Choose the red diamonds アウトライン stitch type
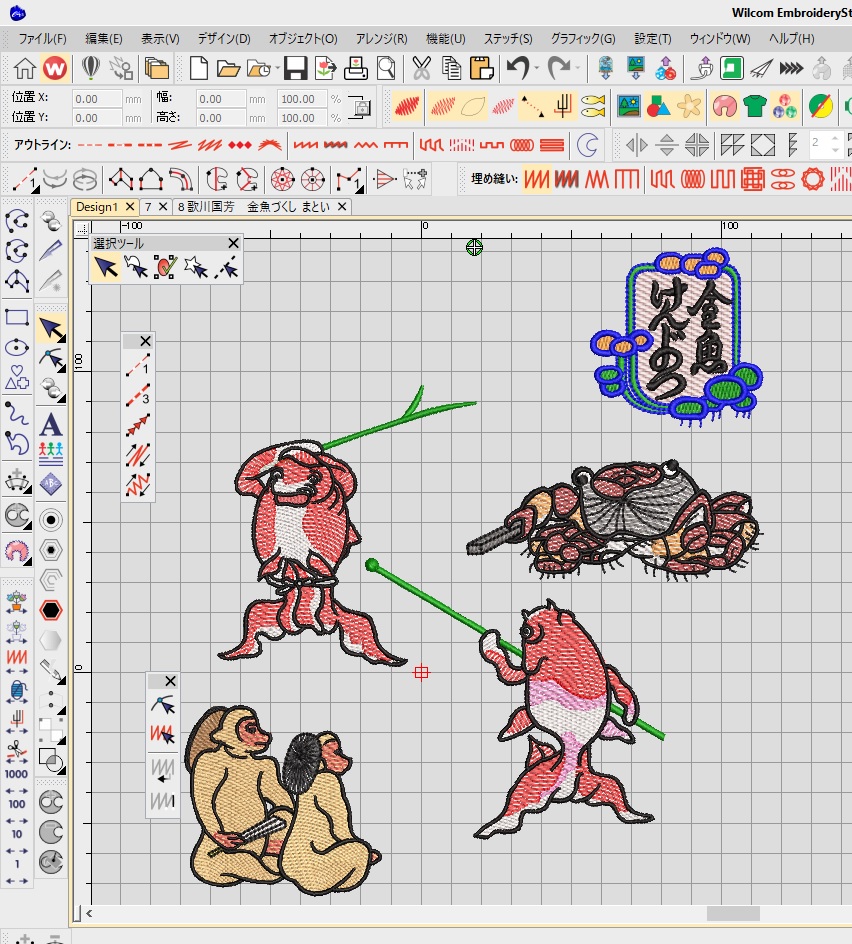Viewport: 852px width, 944px height. 240,145
